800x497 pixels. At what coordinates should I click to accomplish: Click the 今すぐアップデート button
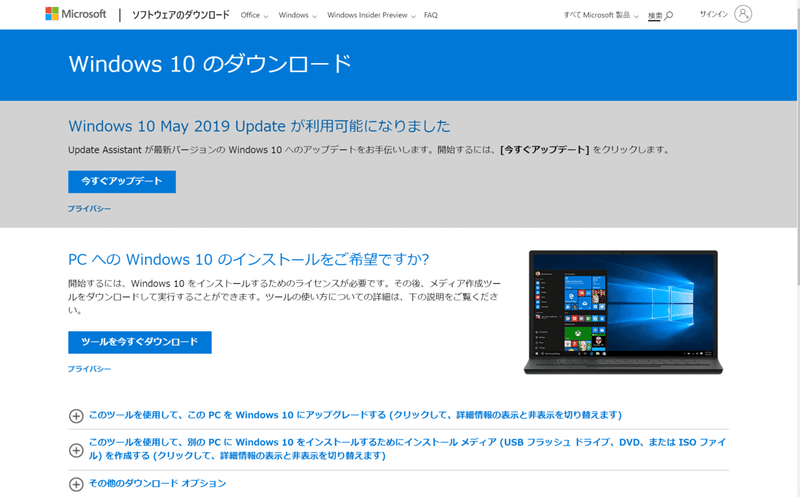coord(122,182)
